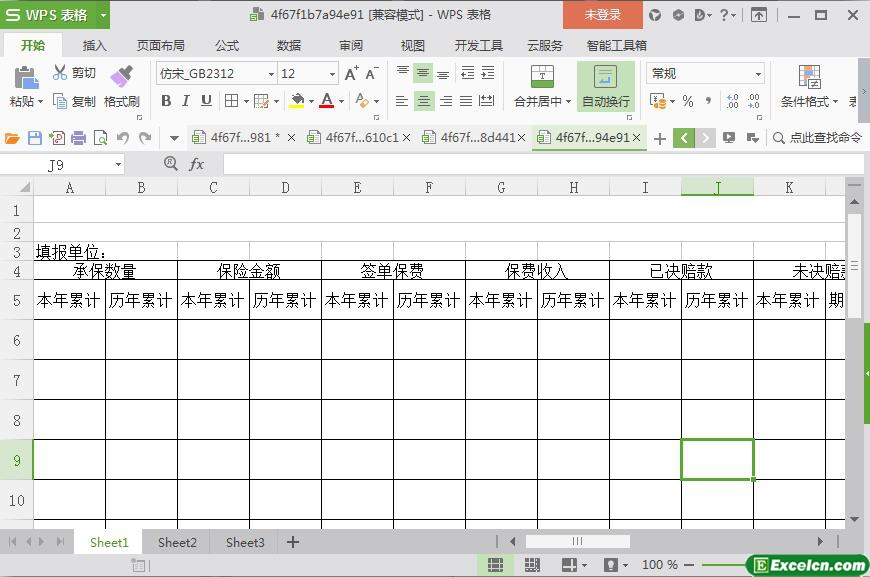This screenshot has width=870, height=577.
Task: Expand the number format 常规 dropdown
Action: point(758,74)
